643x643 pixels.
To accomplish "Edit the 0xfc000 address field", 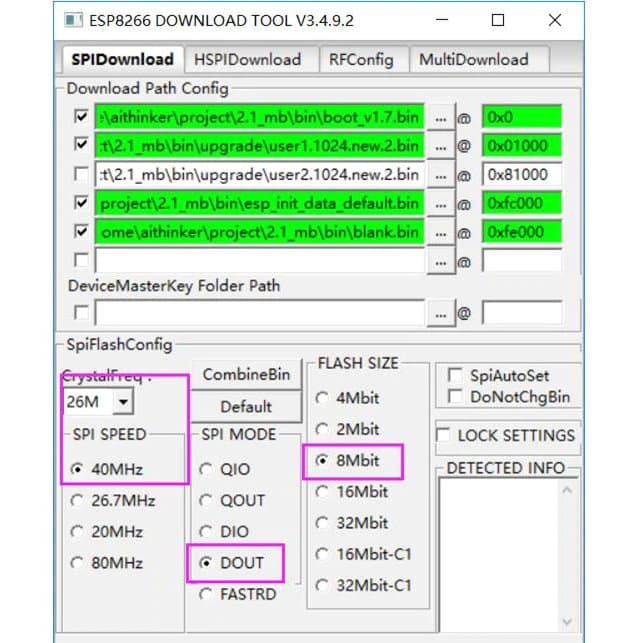I will click(x=522, y=203).
